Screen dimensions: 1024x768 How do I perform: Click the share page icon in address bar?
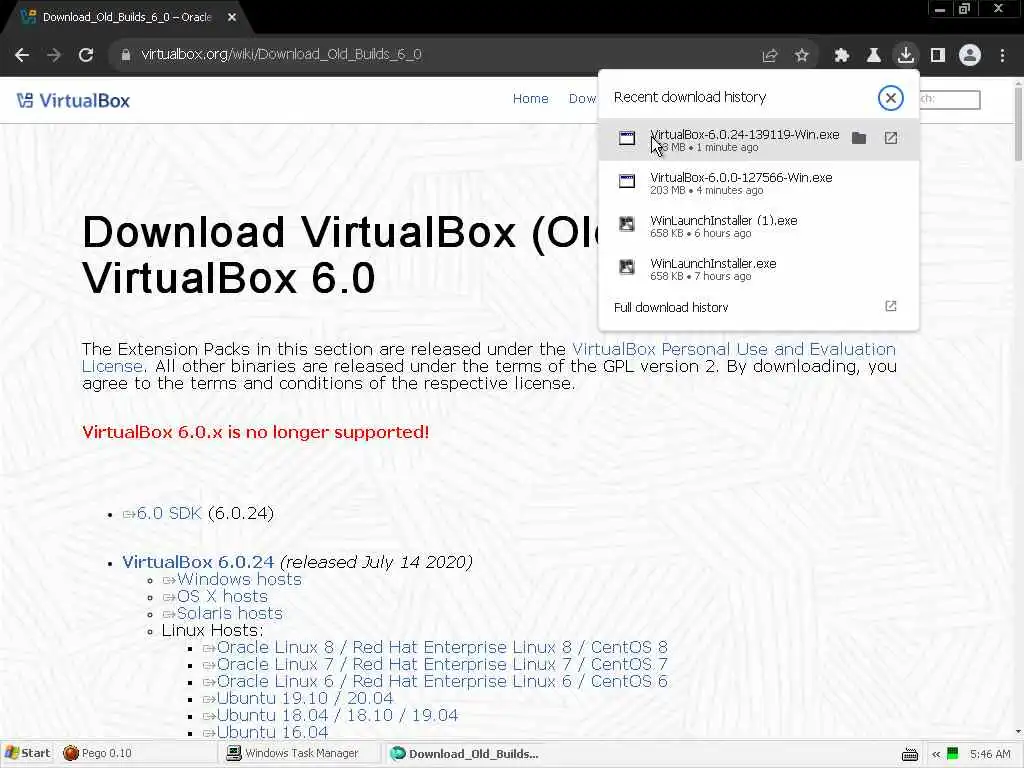tap(770, 56)
